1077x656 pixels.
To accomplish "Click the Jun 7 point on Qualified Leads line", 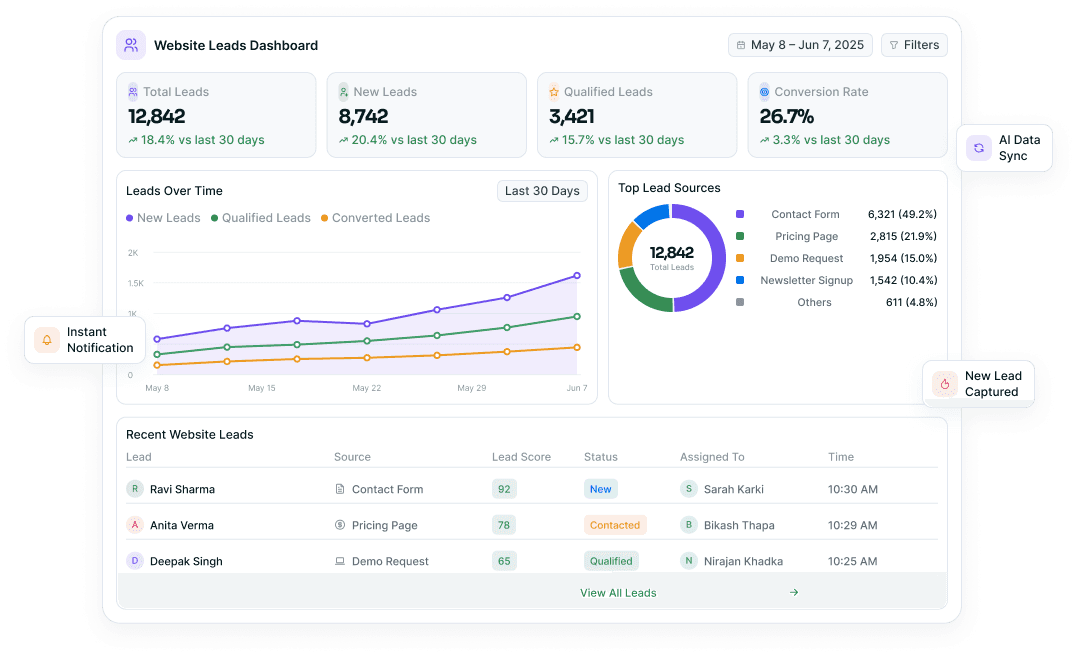I will 577,317.
